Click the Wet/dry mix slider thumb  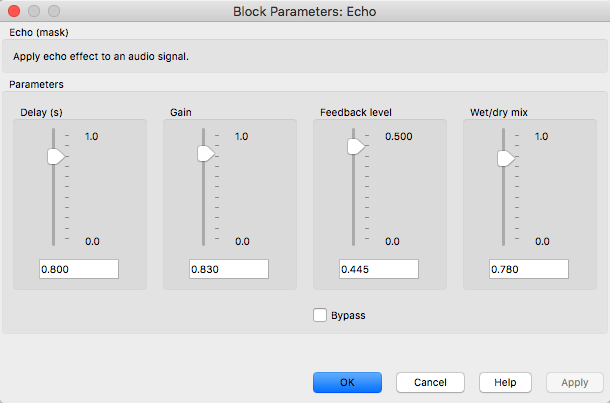pyautogui.click(x=506, y=158)
